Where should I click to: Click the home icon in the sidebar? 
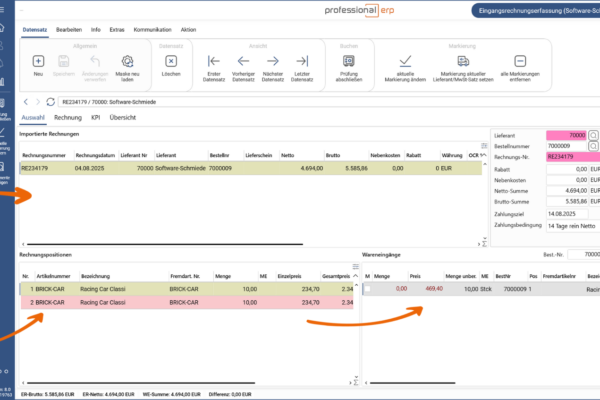2,28
